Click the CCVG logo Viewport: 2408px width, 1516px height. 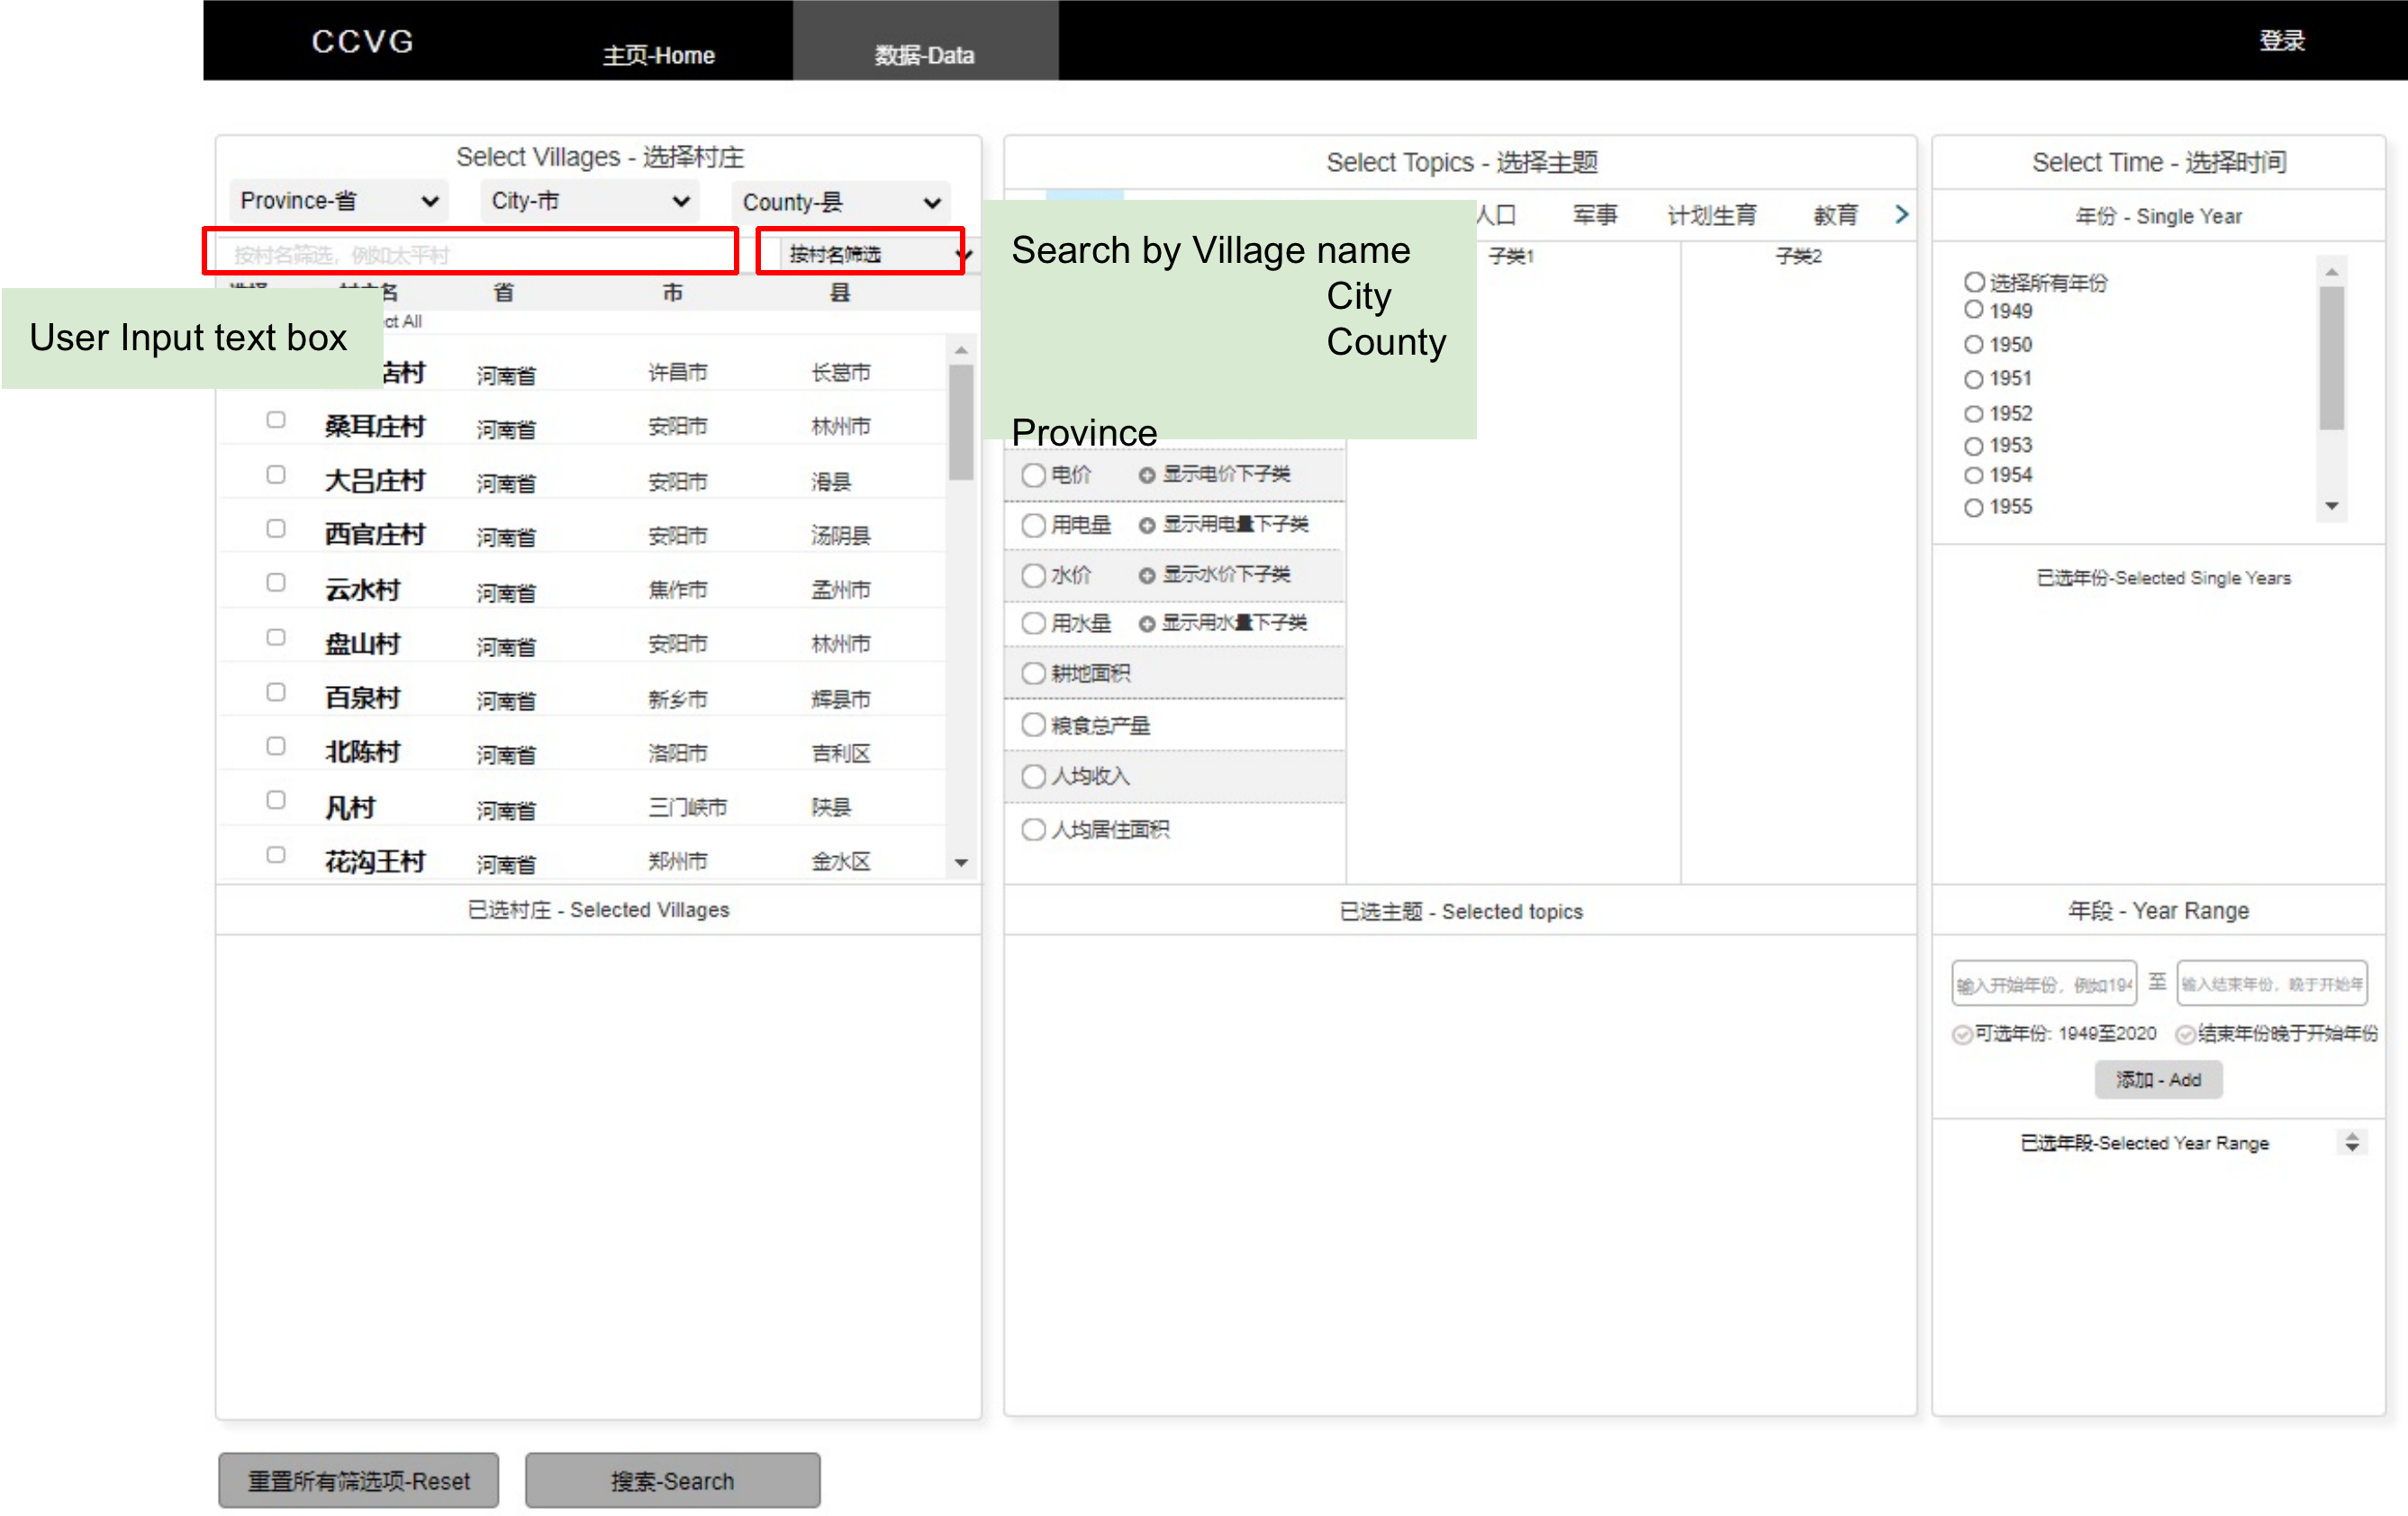tap(362, 41)
